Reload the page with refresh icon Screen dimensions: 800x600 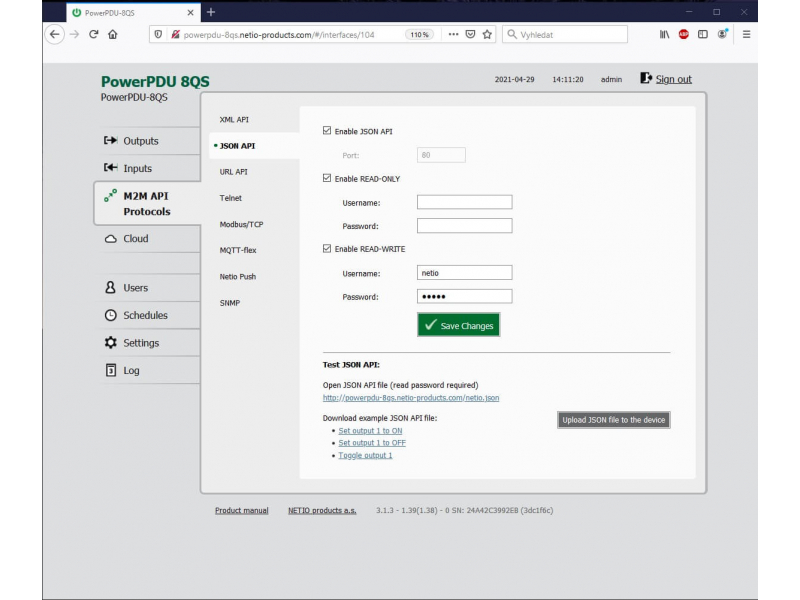coord(93,35)
